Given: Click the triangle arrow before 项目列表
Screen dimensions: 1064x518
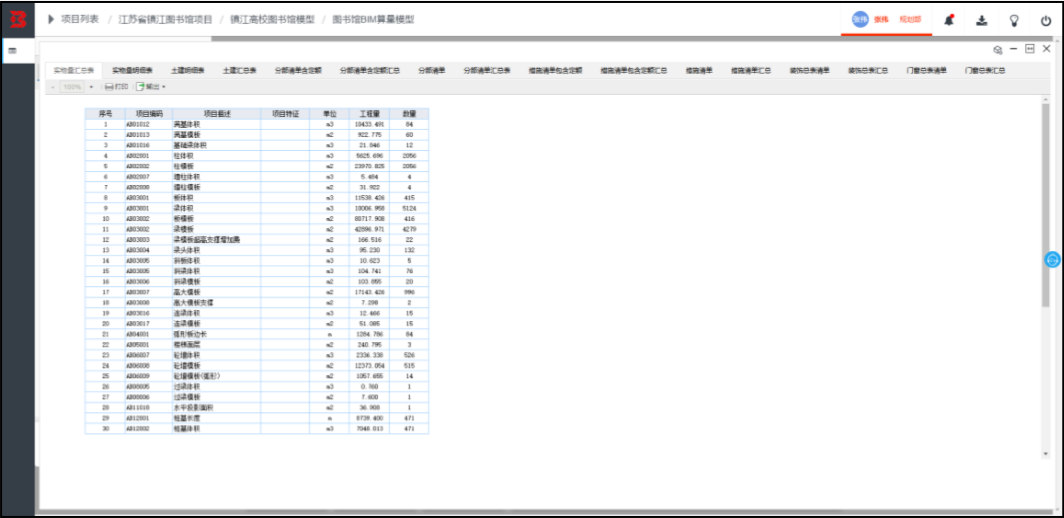Looking at the screenshot, I should point(51,20).
